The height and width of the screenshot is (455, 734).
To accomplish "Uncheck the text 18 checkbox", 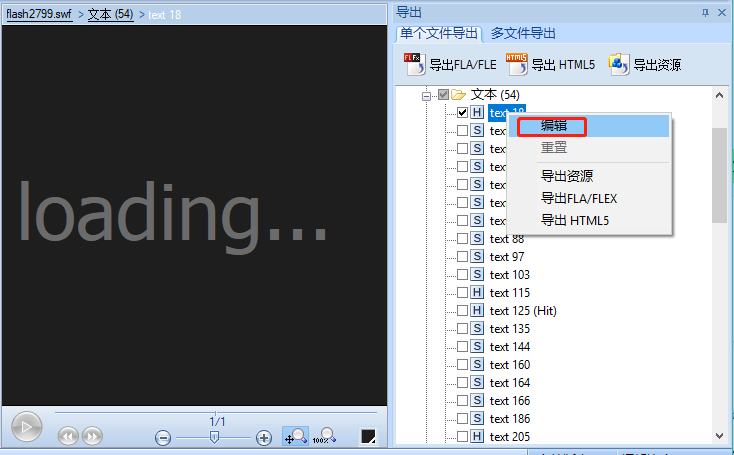I will point(462,113).
